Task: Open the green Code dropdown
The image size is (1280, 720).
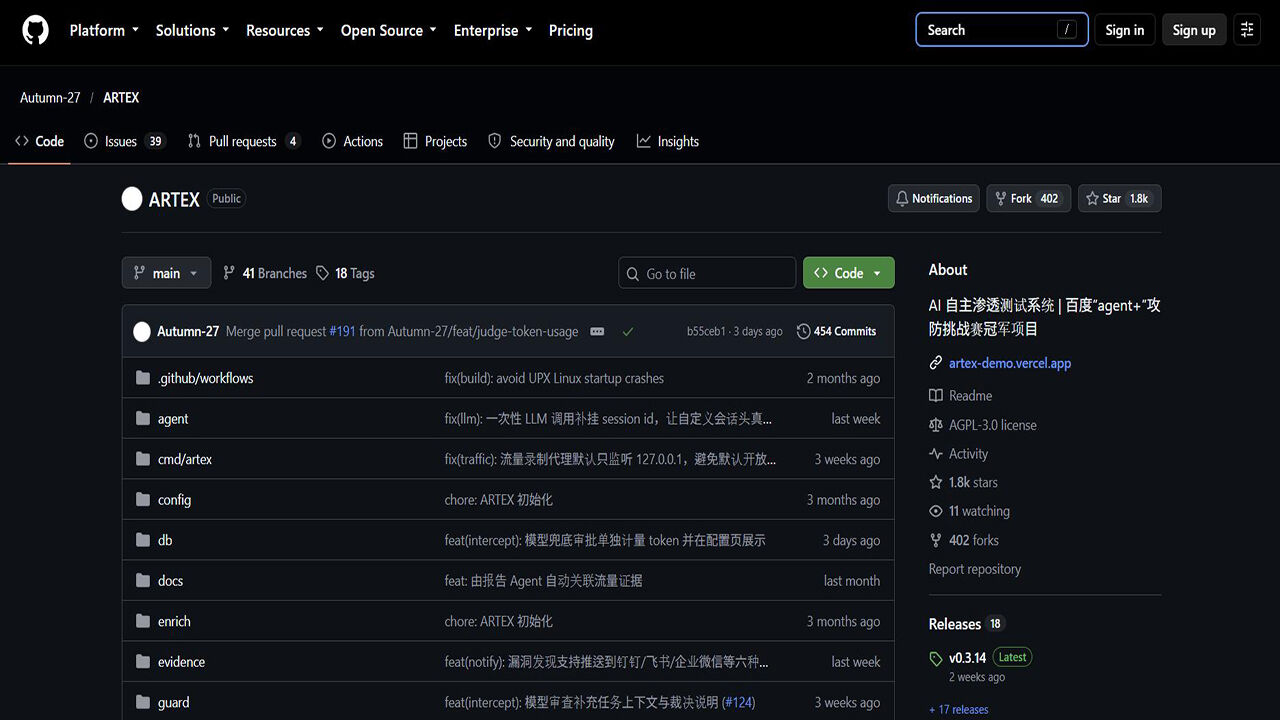Action: (x=849, y=273)
